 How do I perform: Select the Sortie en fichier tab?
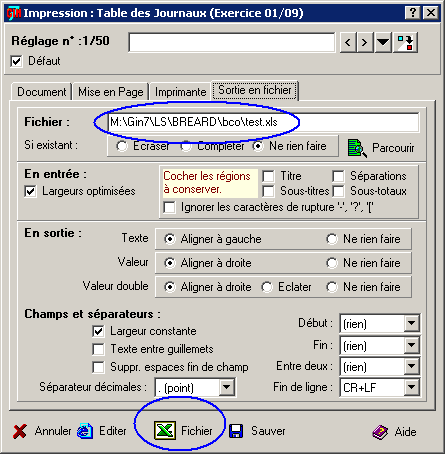tap(255, 90)
